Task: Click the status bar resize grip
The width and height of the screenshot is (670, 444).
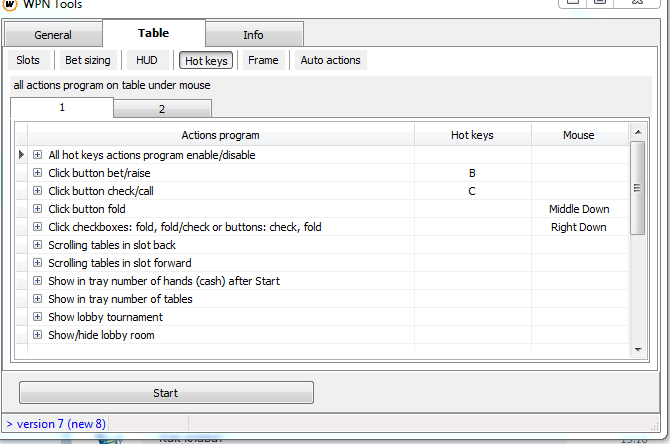Action: pos(654,426)
